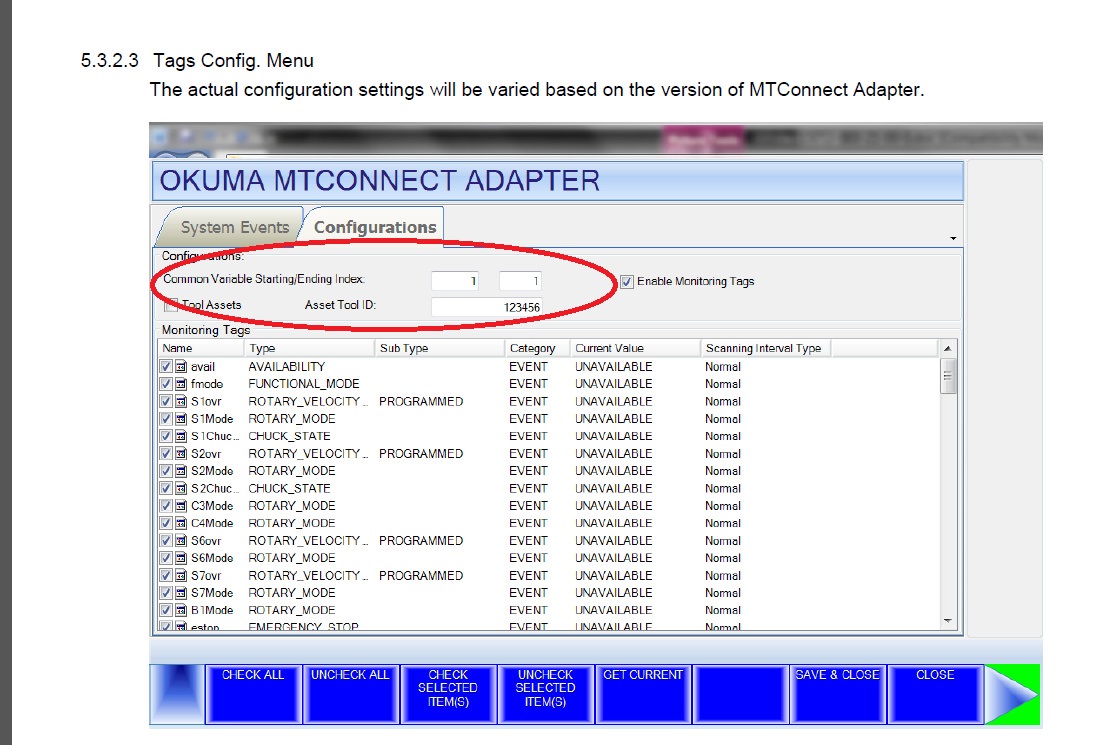1108x745 pixels.
Task: Click the blank button beside GET CURRENT
Action: tap(740, 695)
